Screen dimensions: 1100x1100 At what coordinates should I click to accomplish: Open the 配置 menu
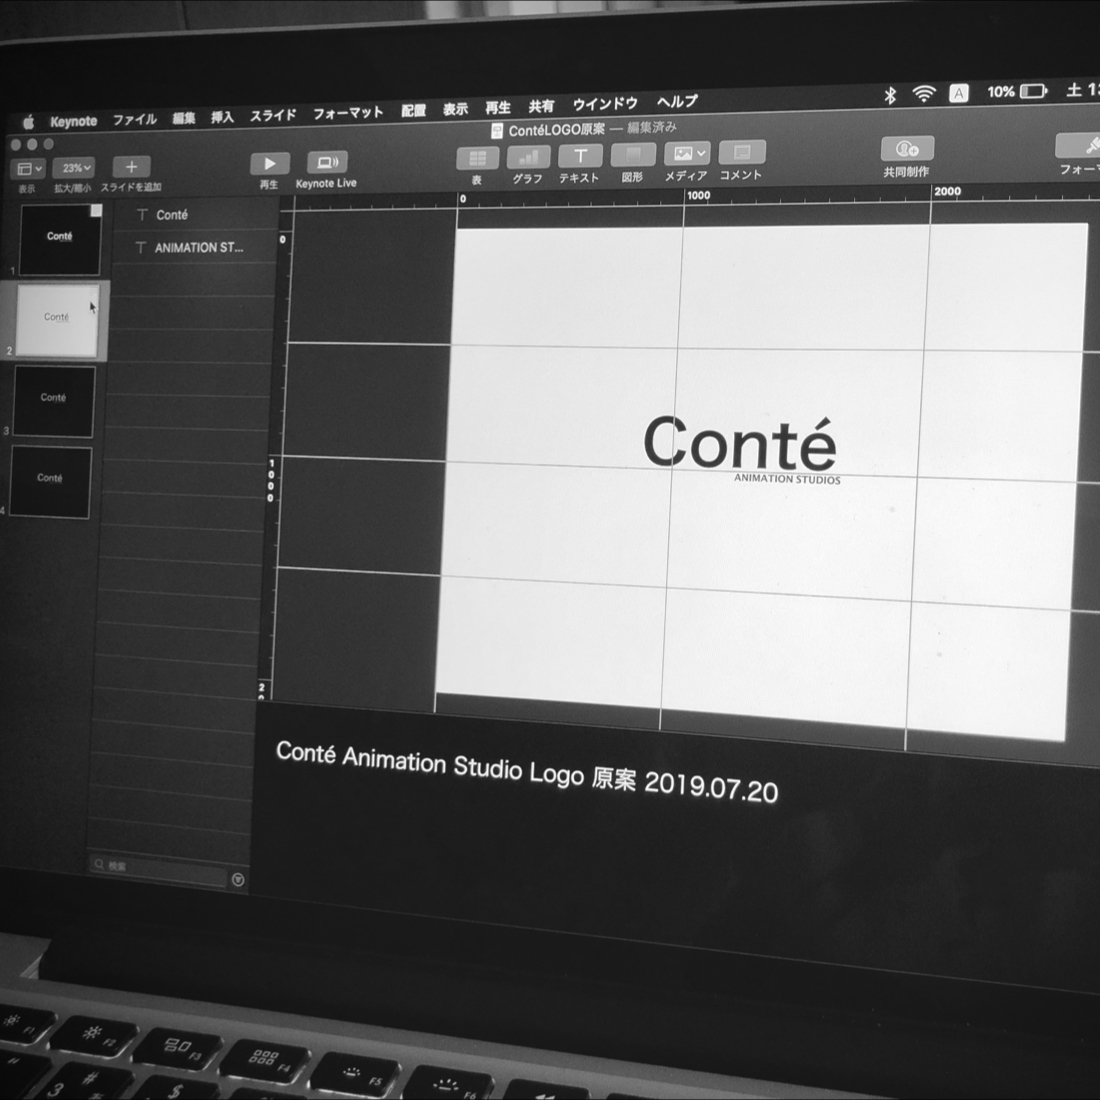(x=413, y=110)
